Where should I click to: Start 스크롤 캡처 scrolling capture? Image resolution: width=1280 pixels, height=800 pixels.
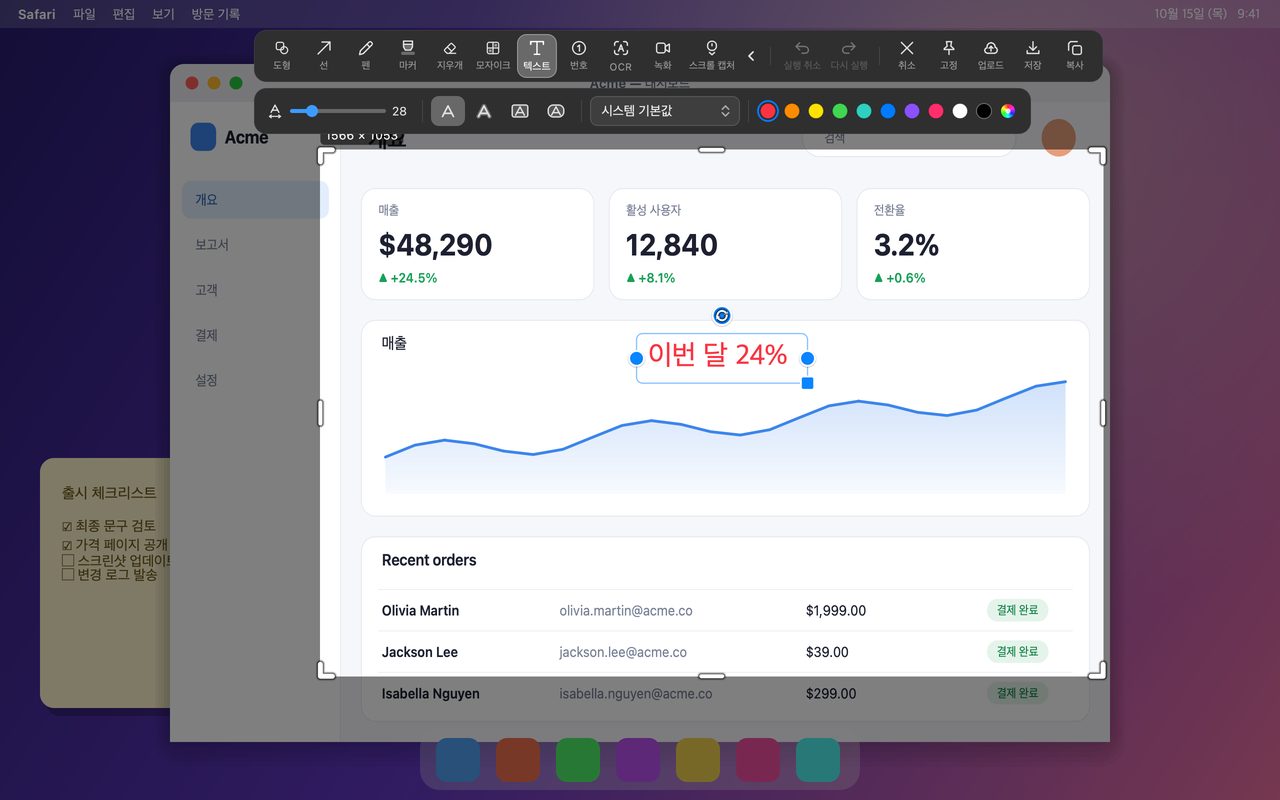pyautogui.click(x=712, y=55)
